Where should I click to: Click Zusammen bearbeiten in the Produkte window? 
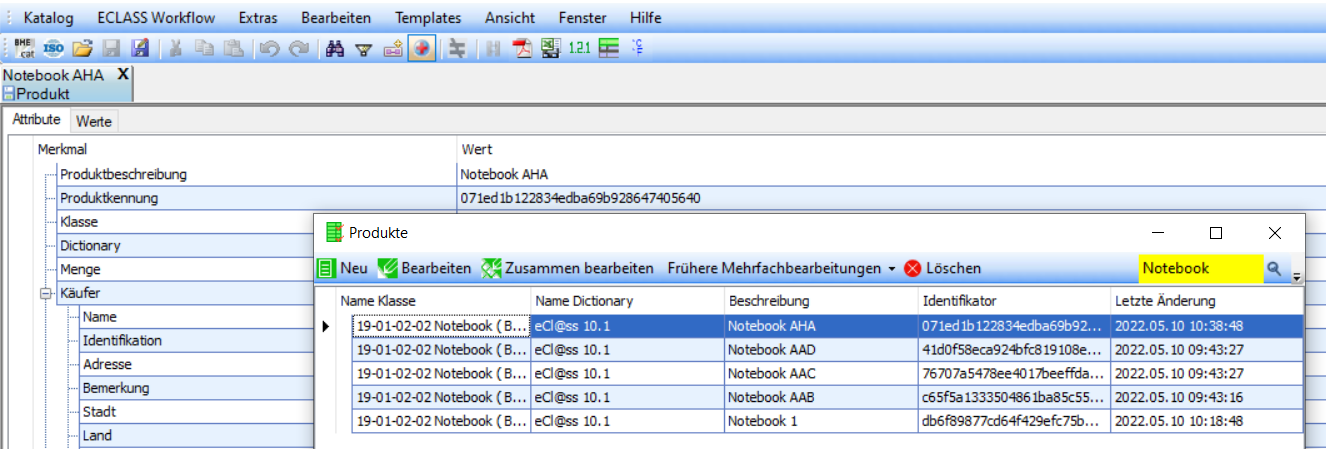pyautogui.click(x=567, y=268)
